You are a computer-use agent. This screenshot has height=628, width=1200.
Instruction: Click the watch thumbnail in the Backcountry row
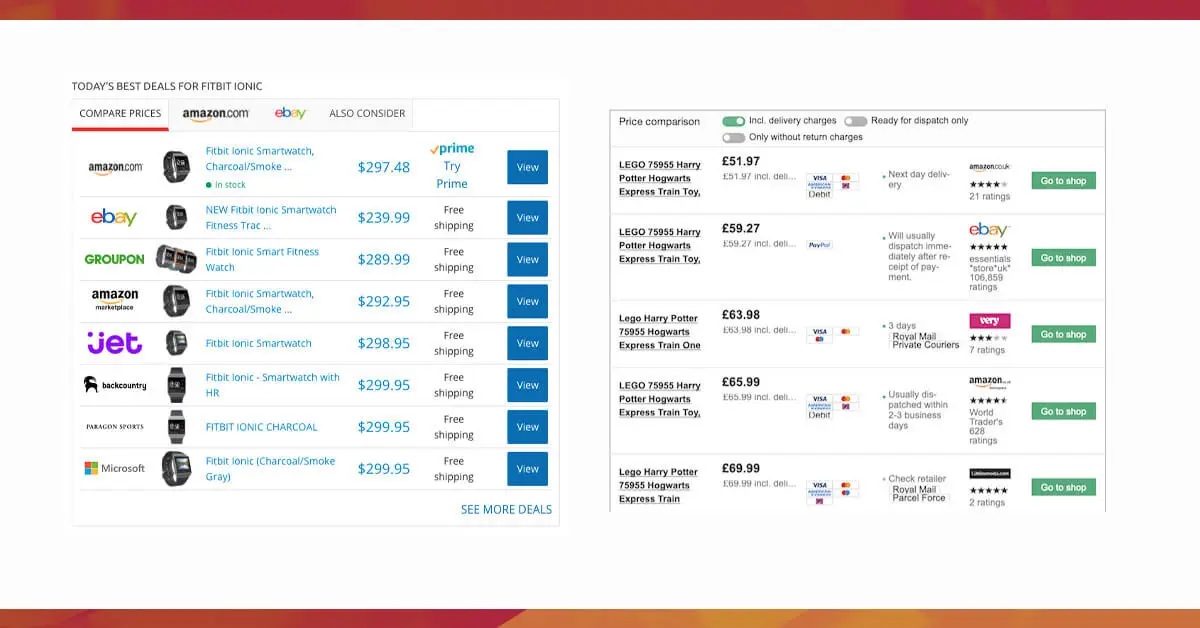point(177,385)
